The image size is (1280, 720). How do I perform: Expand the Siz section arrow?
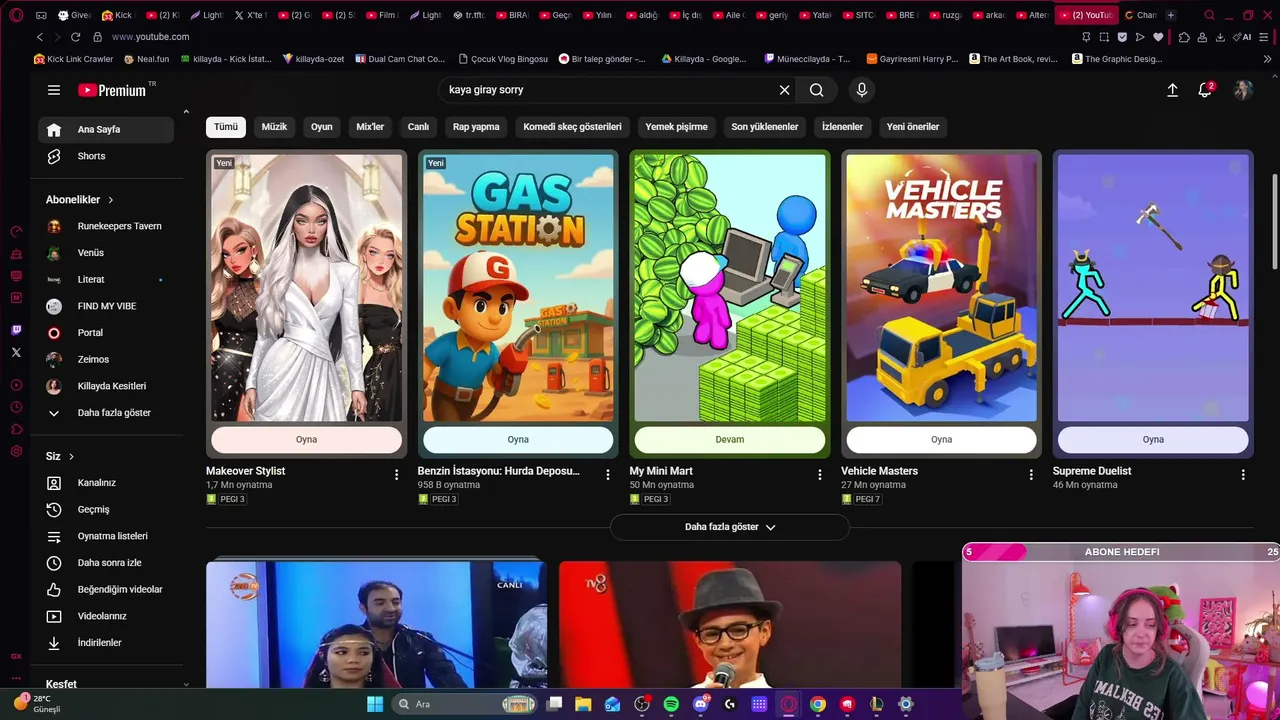pos(71,457)
